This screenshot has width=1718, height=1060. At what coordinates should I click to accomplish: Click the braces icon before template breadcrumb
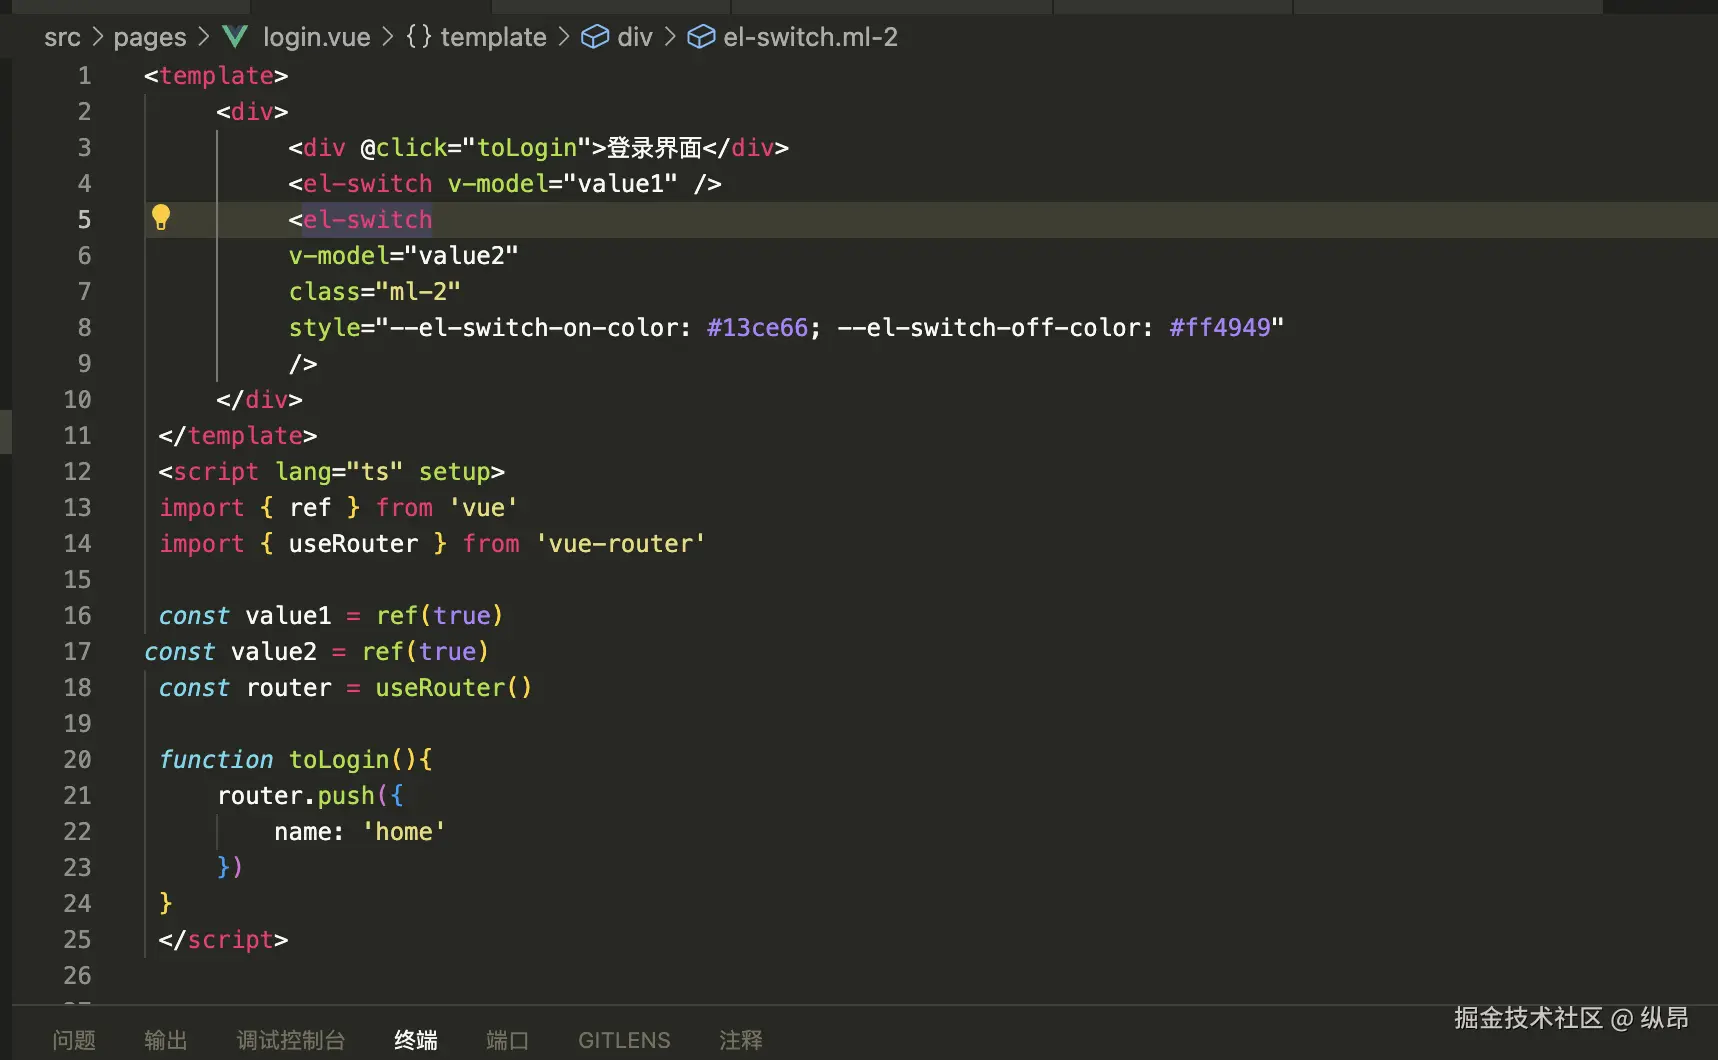[x=419, y=37]
